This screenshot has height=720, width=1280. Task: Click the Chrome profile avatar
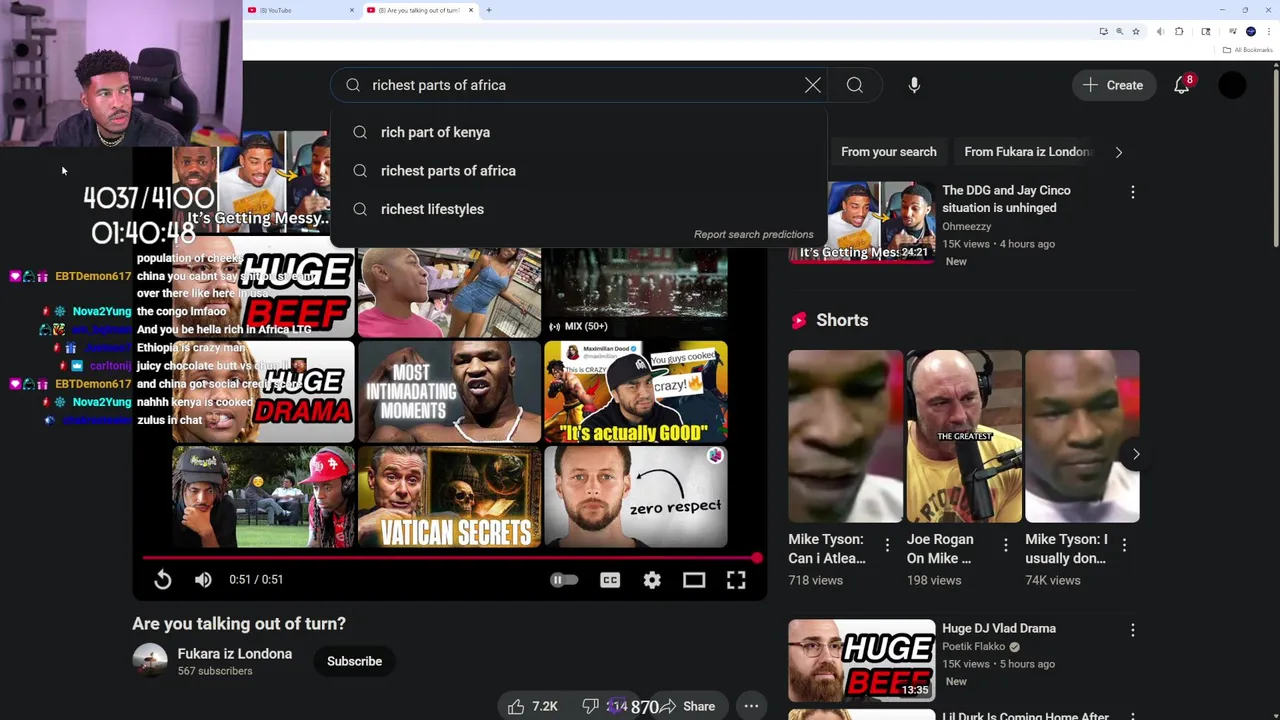[x=1250, y=31]
